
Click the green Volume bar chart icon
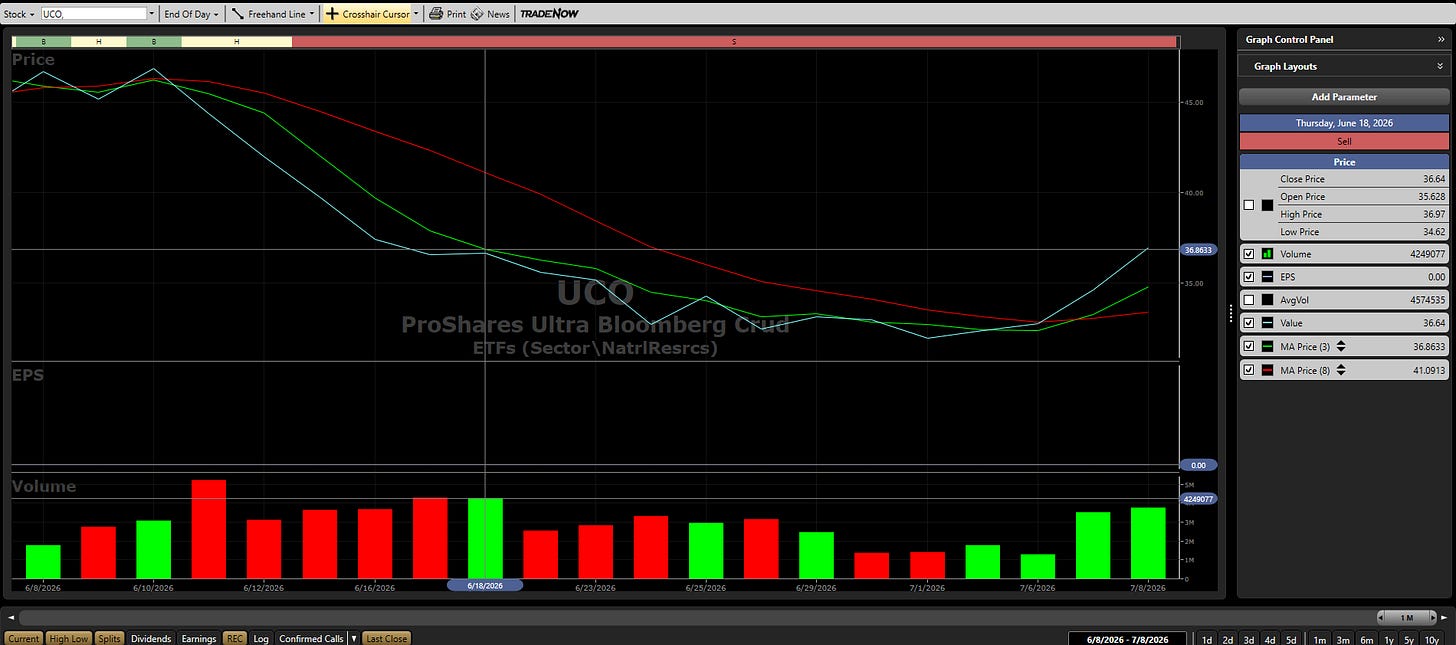[1267, 254]
